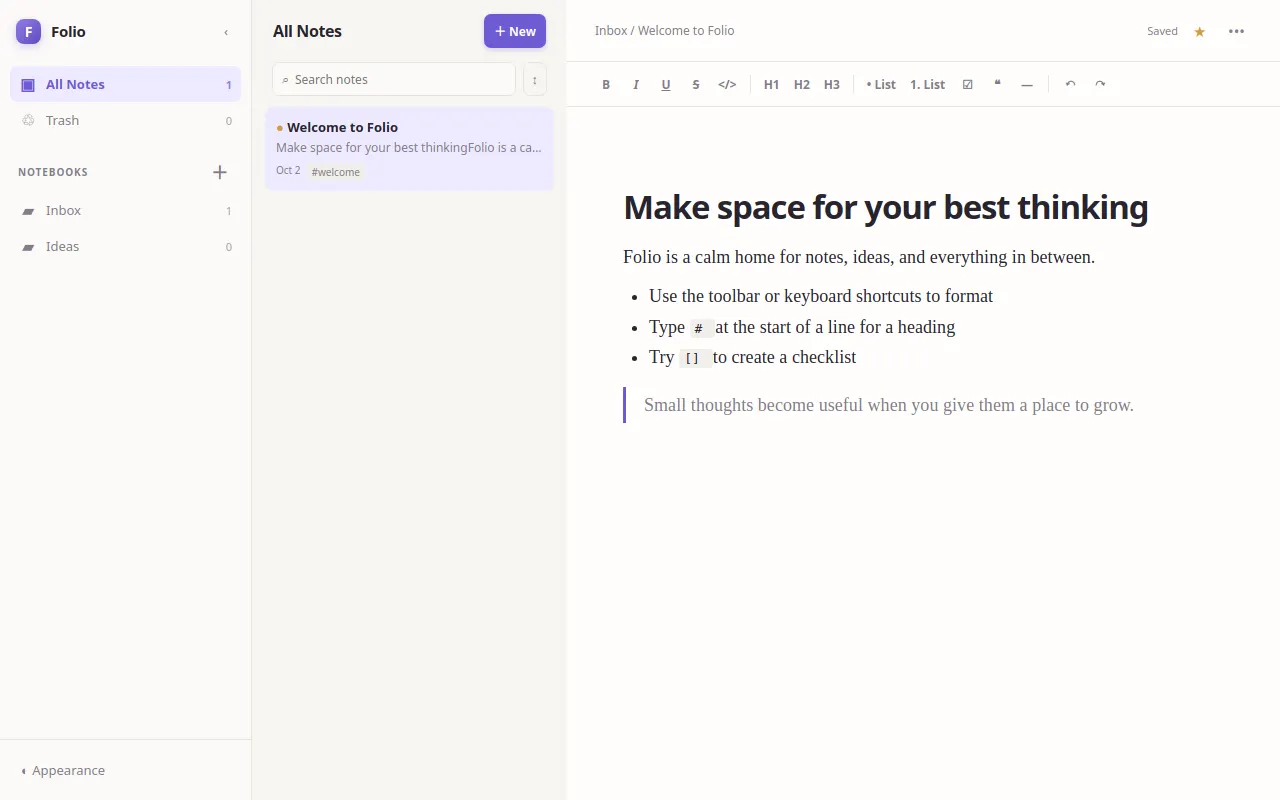
Task: Add a new notebook with plus
Action: pos(220,172)
